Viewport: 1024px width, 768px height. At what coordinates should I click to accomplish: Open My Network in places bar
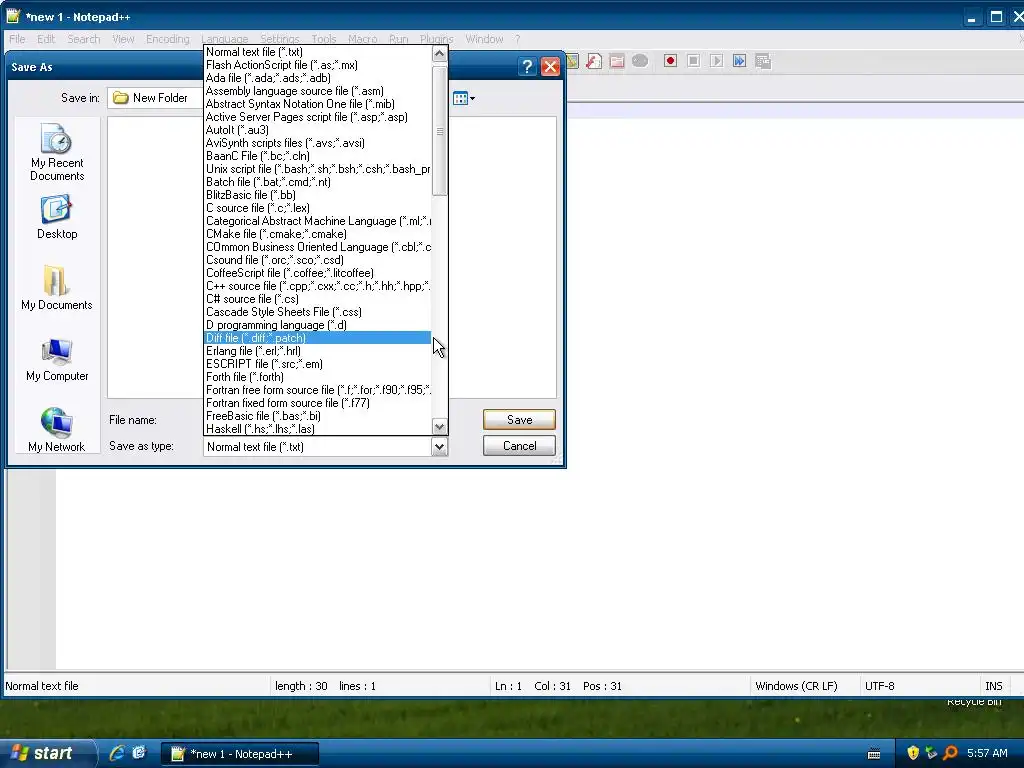pos(57,430)
